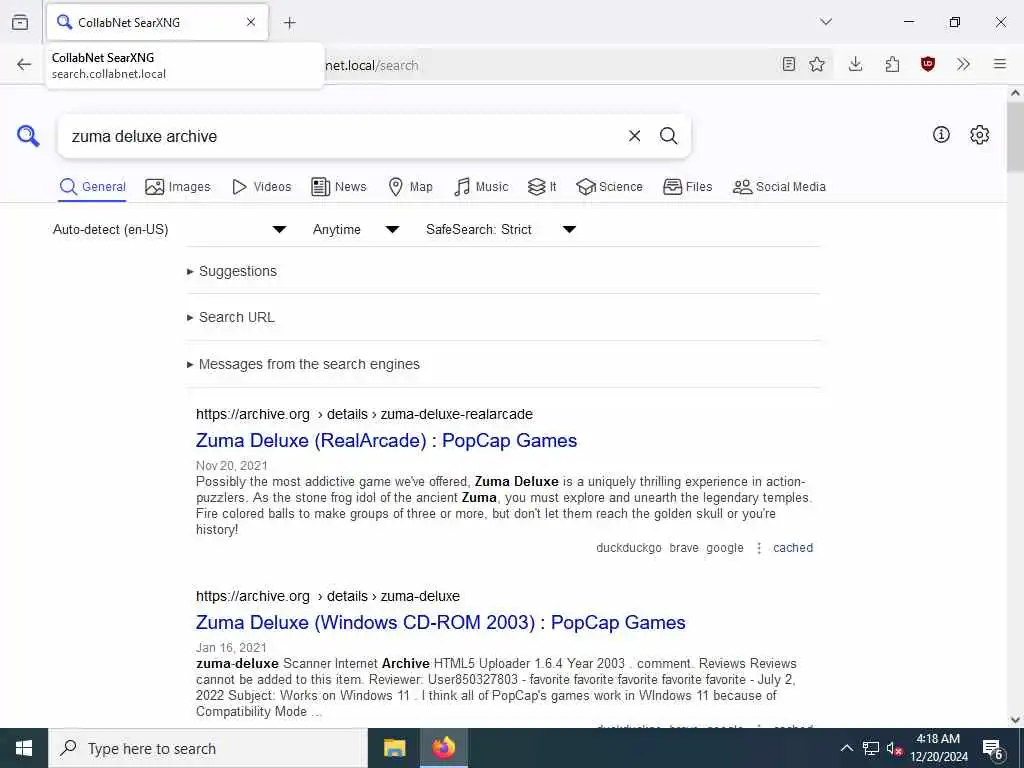Toggle Firefox reader view icon
Screen dimensions: 1024x768
coord(789,64)
